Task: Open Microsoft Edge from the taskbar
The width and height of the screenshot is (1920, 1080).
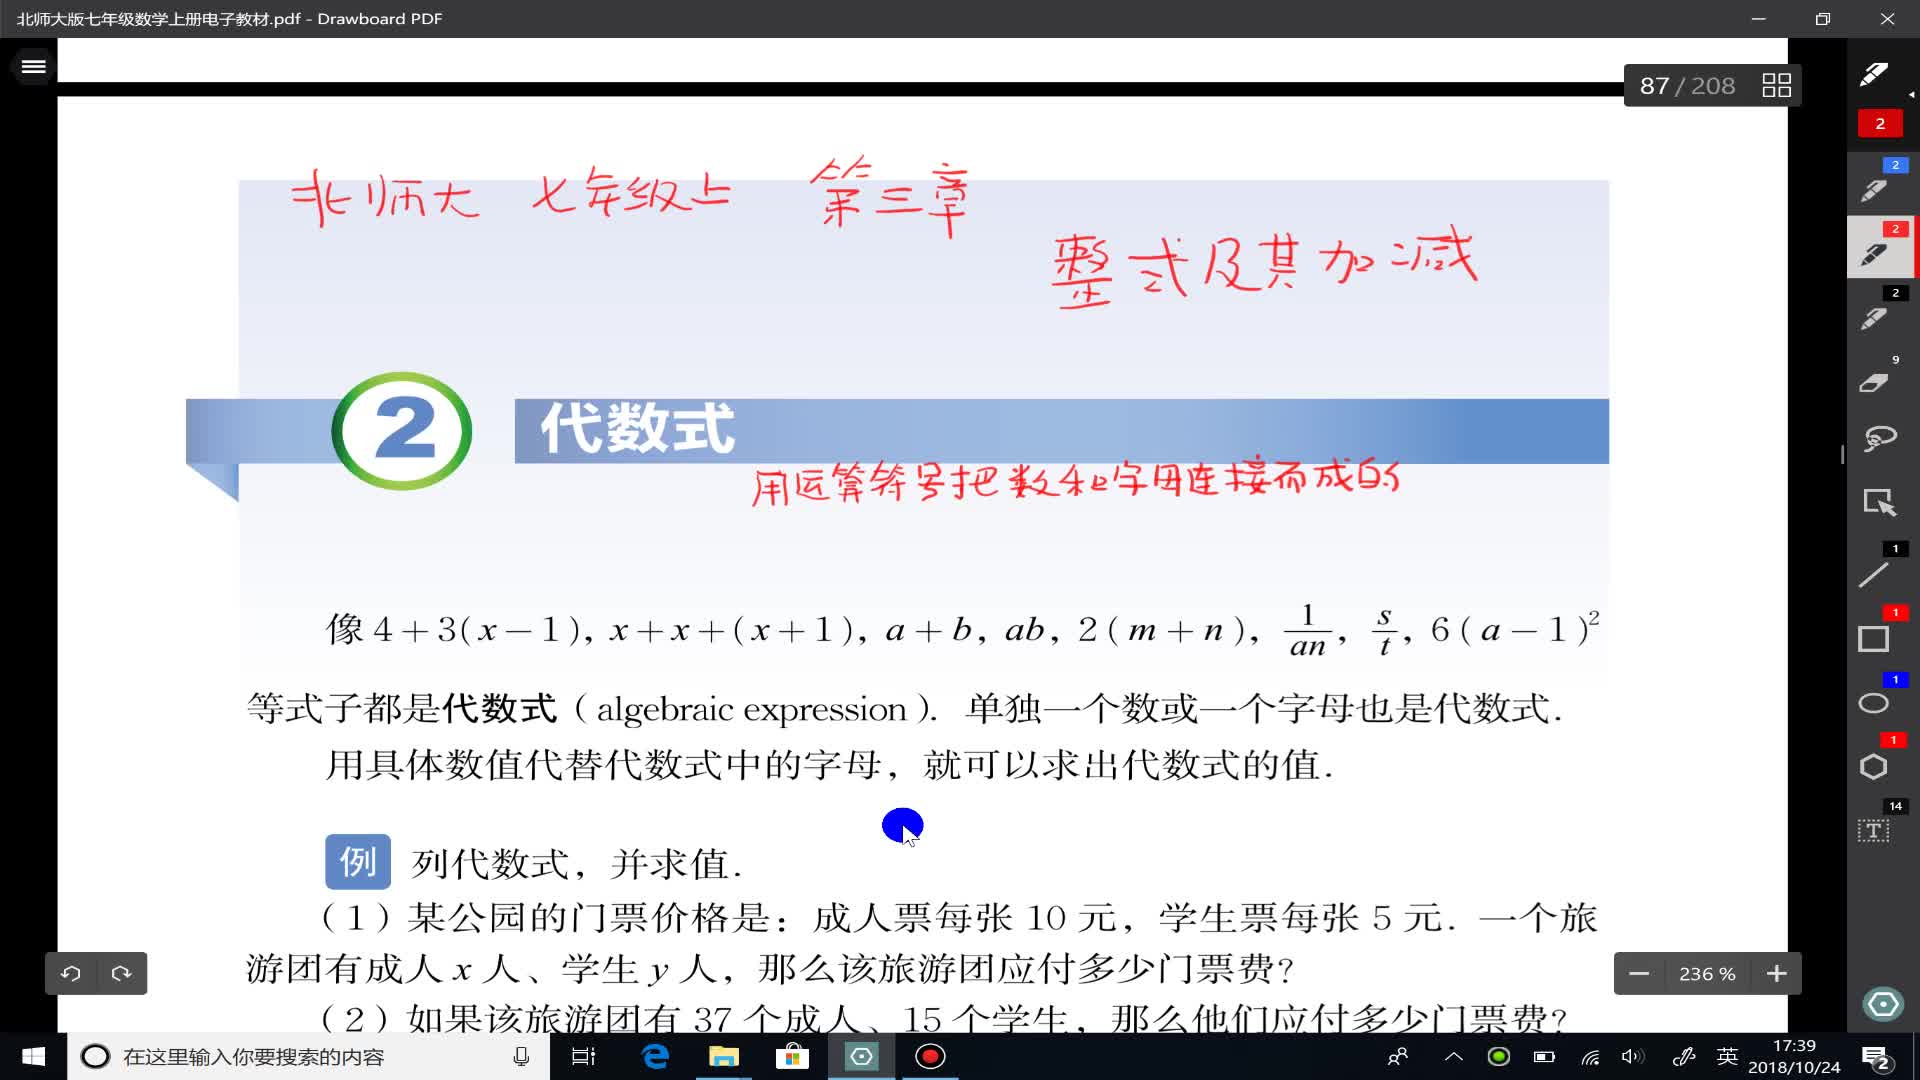Action: point(656,1057)
